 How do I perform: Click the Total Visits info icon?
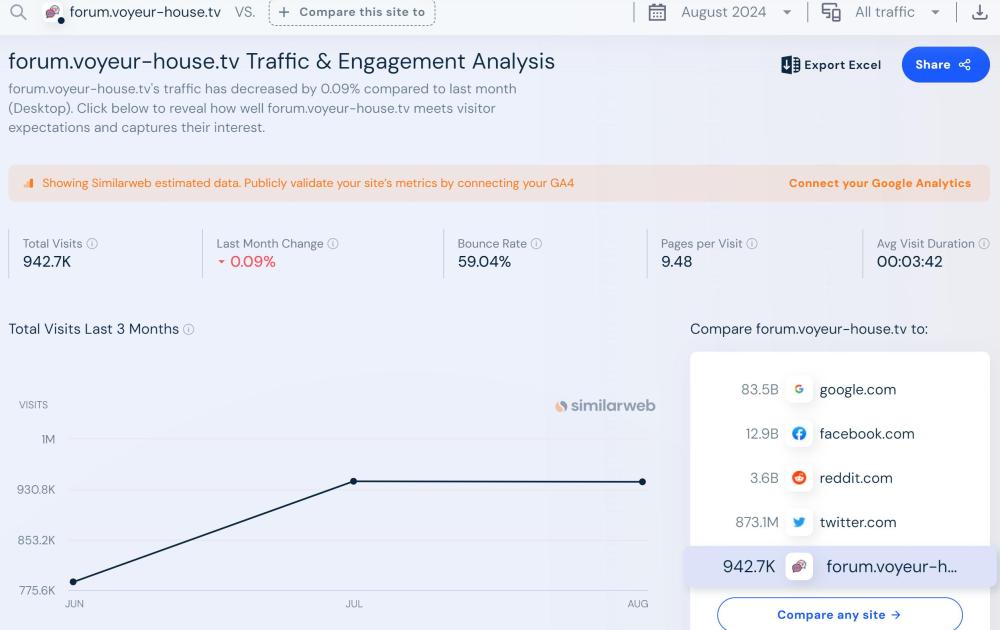pyautogui.click(x=92, y=244)
